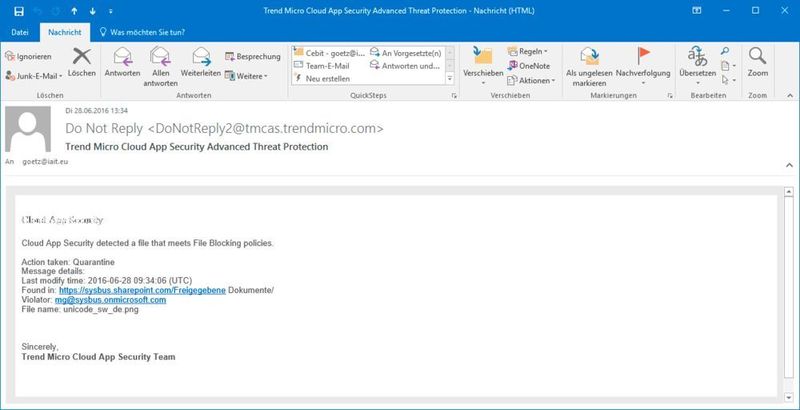Screen dimensions: 800x410
Task: Open the Regeln dropdown
Action: (528, 52)
